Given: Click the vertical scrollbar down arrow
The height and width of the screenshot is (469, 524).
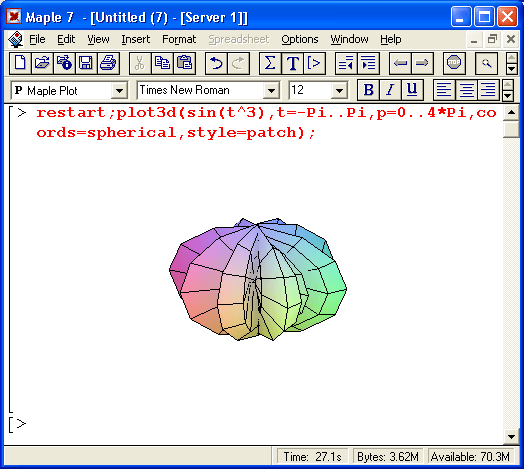Looking at the screenshot, I should point(511,436).
